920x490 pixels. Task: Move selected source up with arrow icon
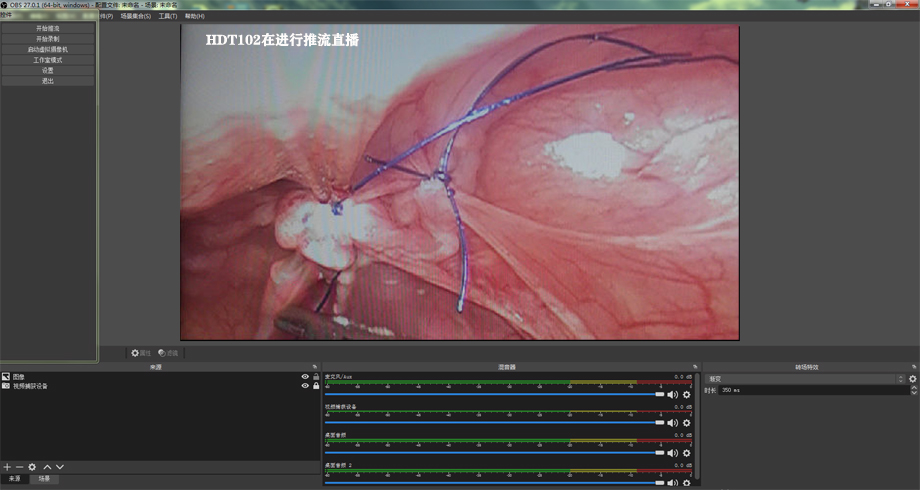pos(47,467)
